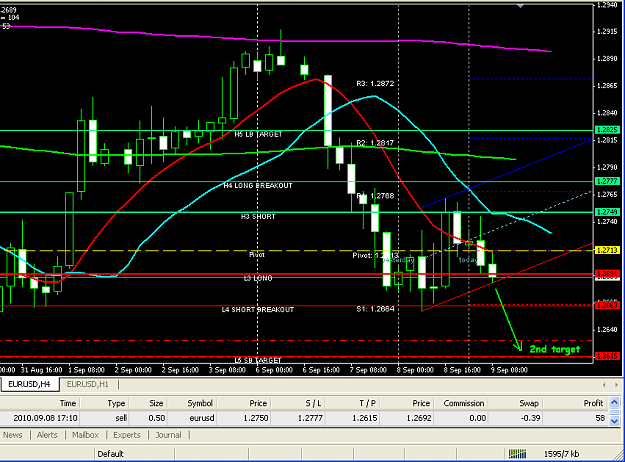Click the terminal scrollbar down arrow
This screenshot has height=462, width=625.
point(615,421)
